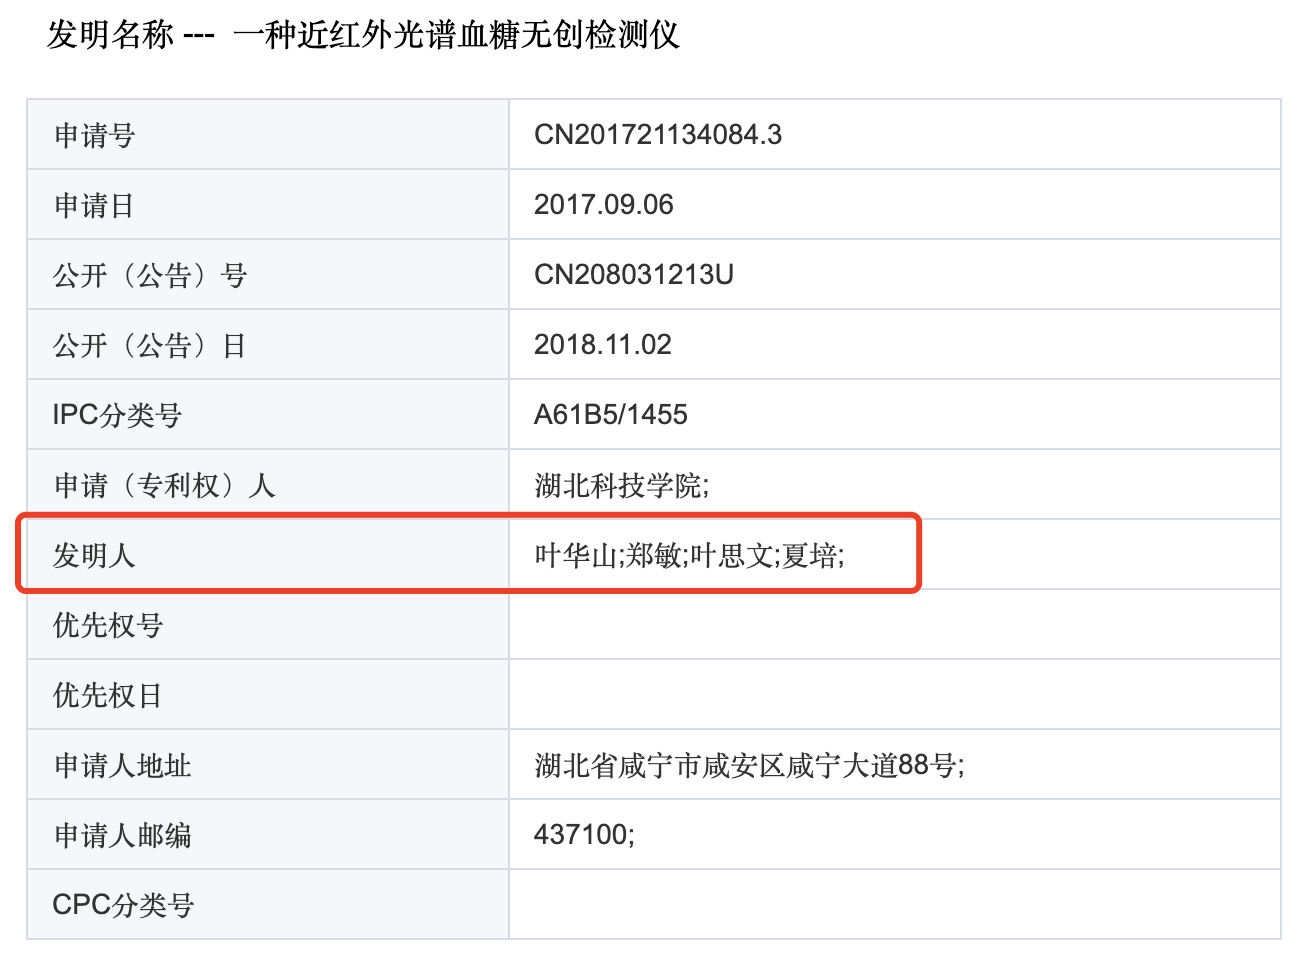This screenshot has height=956, width=1308.
Task: Click application number CN201721134084.3
Action: tap(658, 135)
